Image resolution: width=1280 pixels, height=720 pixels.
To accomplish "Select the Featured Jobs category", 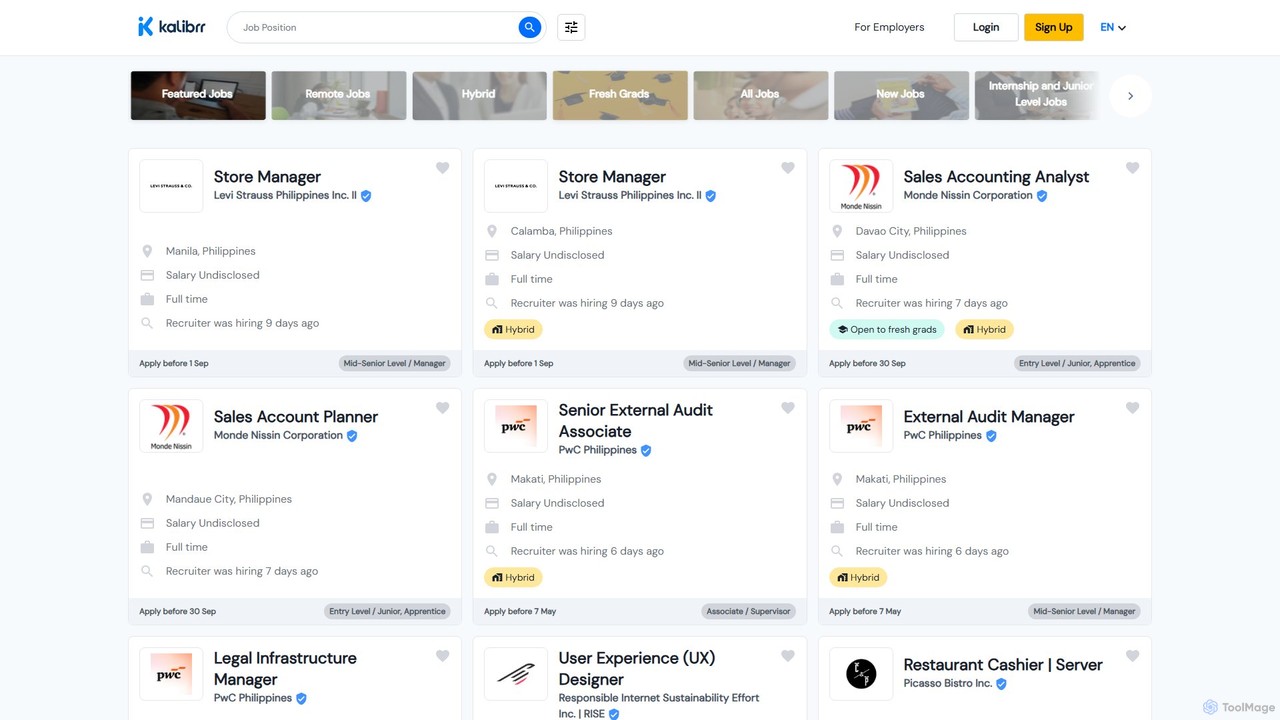I will tap(198, 95).
